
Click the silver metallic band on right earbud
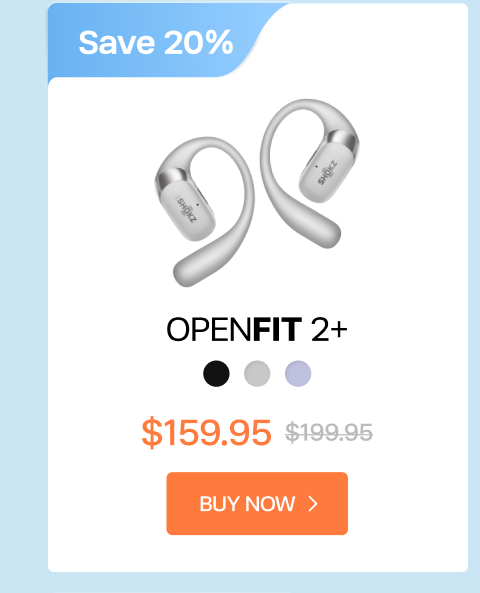pos(342,142)
